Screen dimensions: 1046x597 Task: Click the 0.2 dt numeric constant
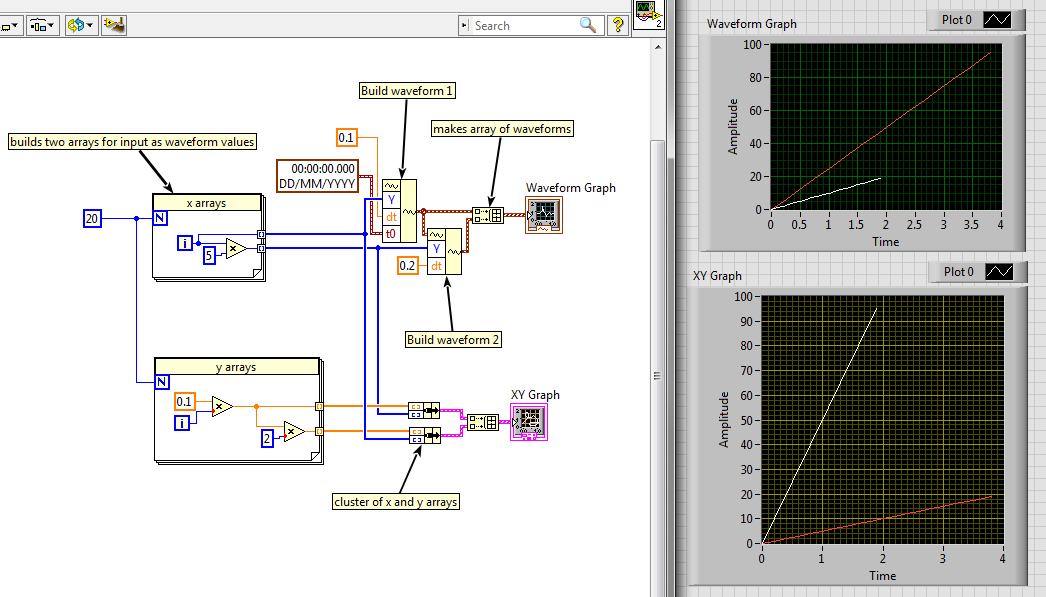point(408,265)
